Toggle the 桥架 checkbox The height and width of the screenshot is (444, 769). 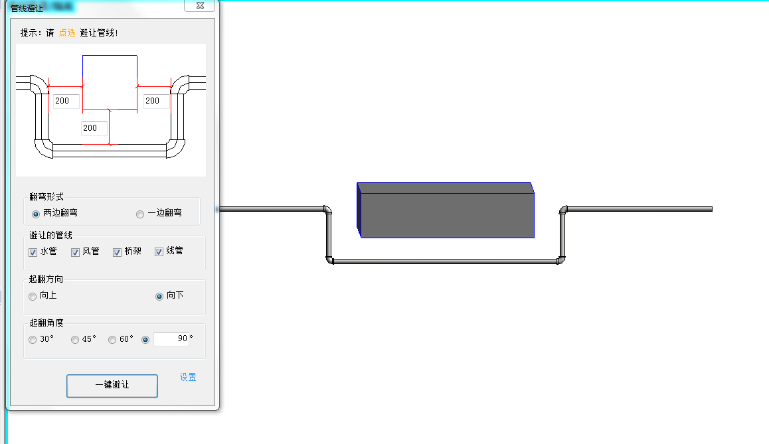117,251
